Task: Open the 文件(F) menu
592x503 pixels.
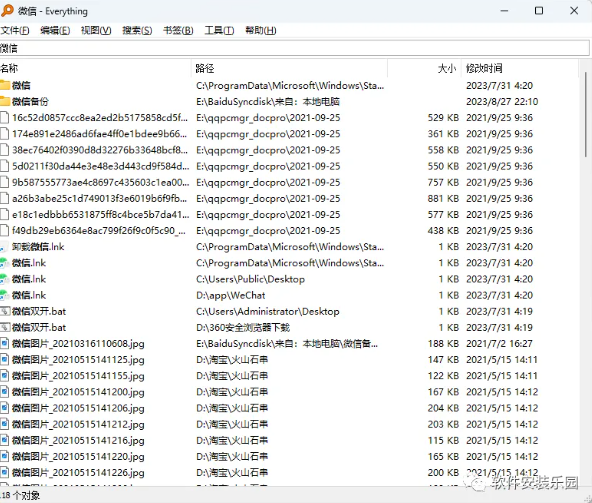Action: (15, 30)
